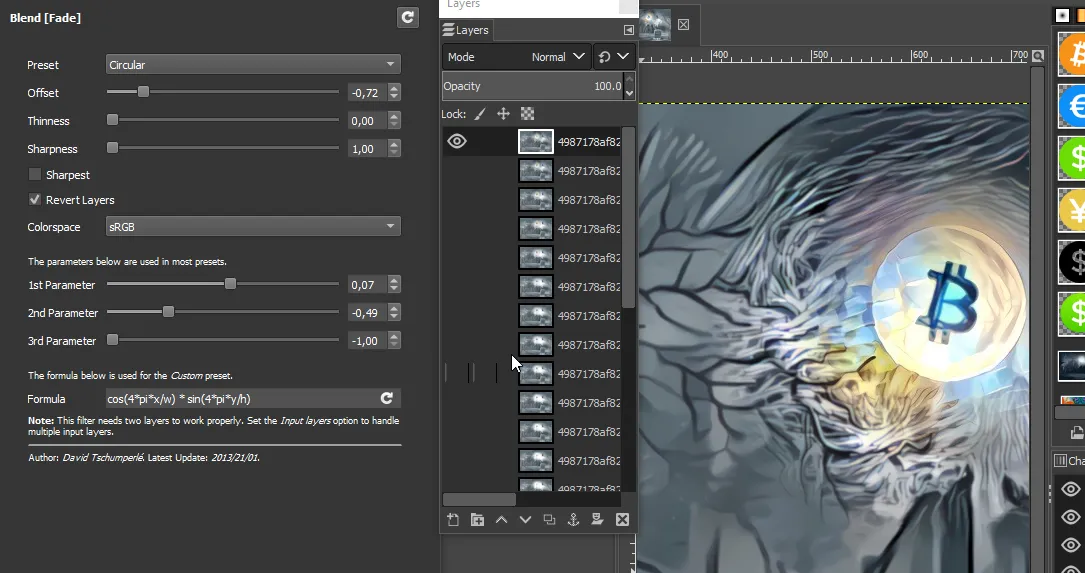The height and width of the screenshot is (573, 1085).
Task: Create a new layer group
Action: (x=477, y=520)
